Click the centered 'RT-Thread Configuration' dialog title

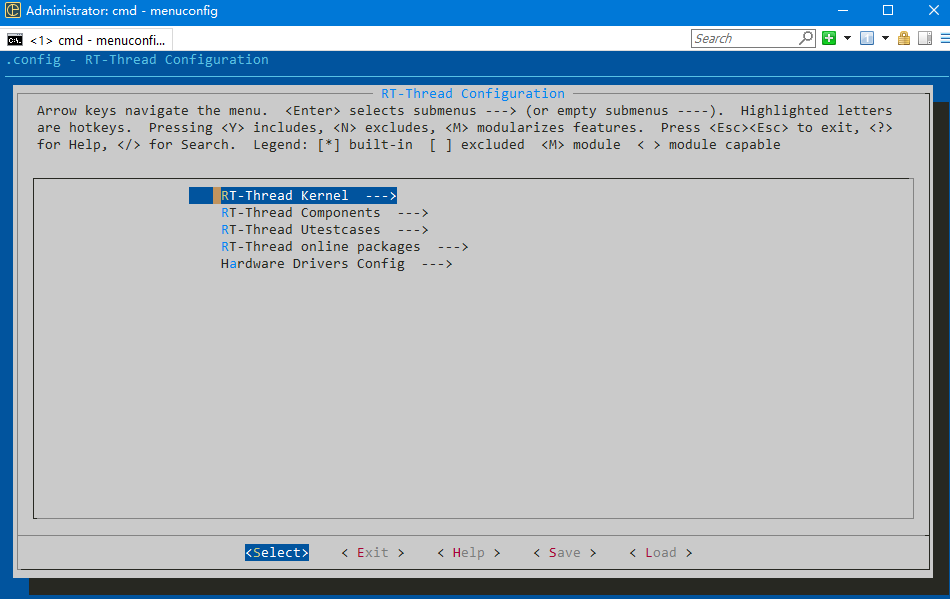(473, 93)
